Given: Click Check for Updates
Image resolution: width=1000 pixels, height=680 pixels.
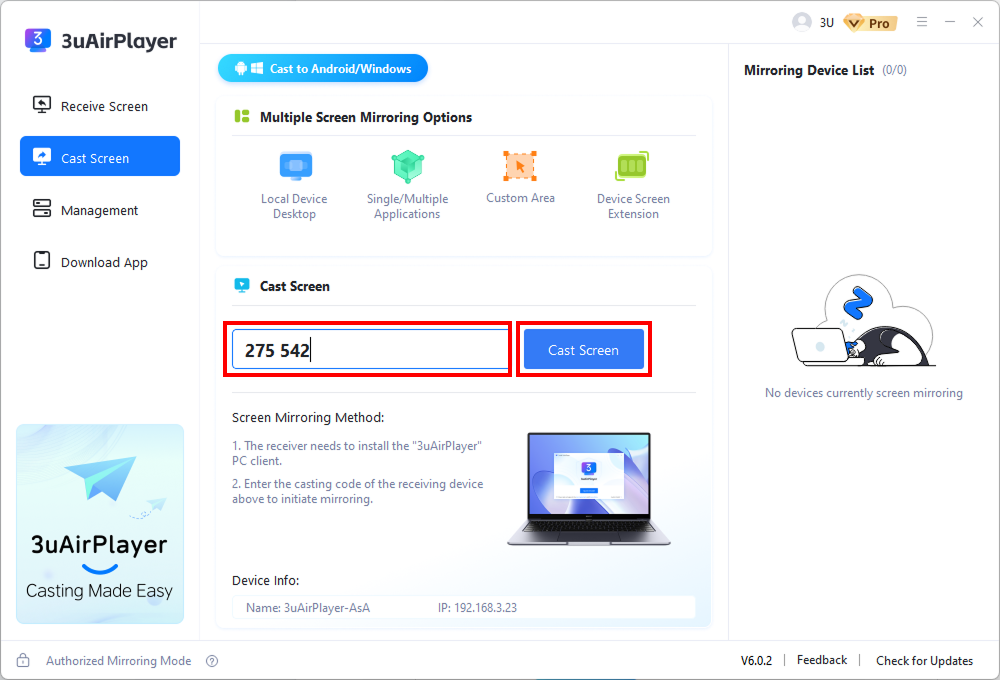Looking at the screenshot, I should pos(923,660).
